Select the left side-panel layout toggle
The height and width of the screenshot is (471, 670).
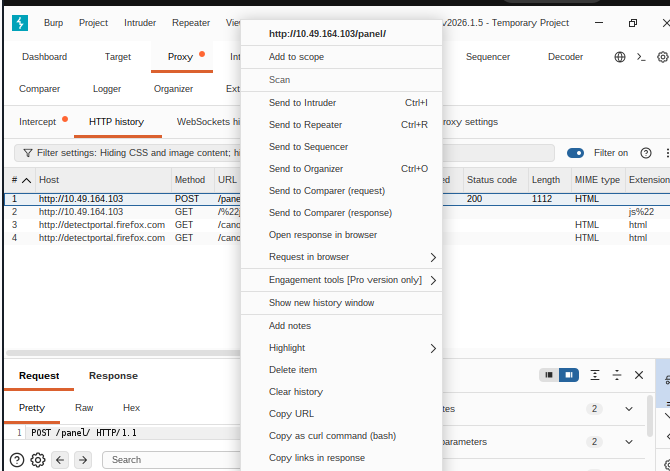(549, 375)
